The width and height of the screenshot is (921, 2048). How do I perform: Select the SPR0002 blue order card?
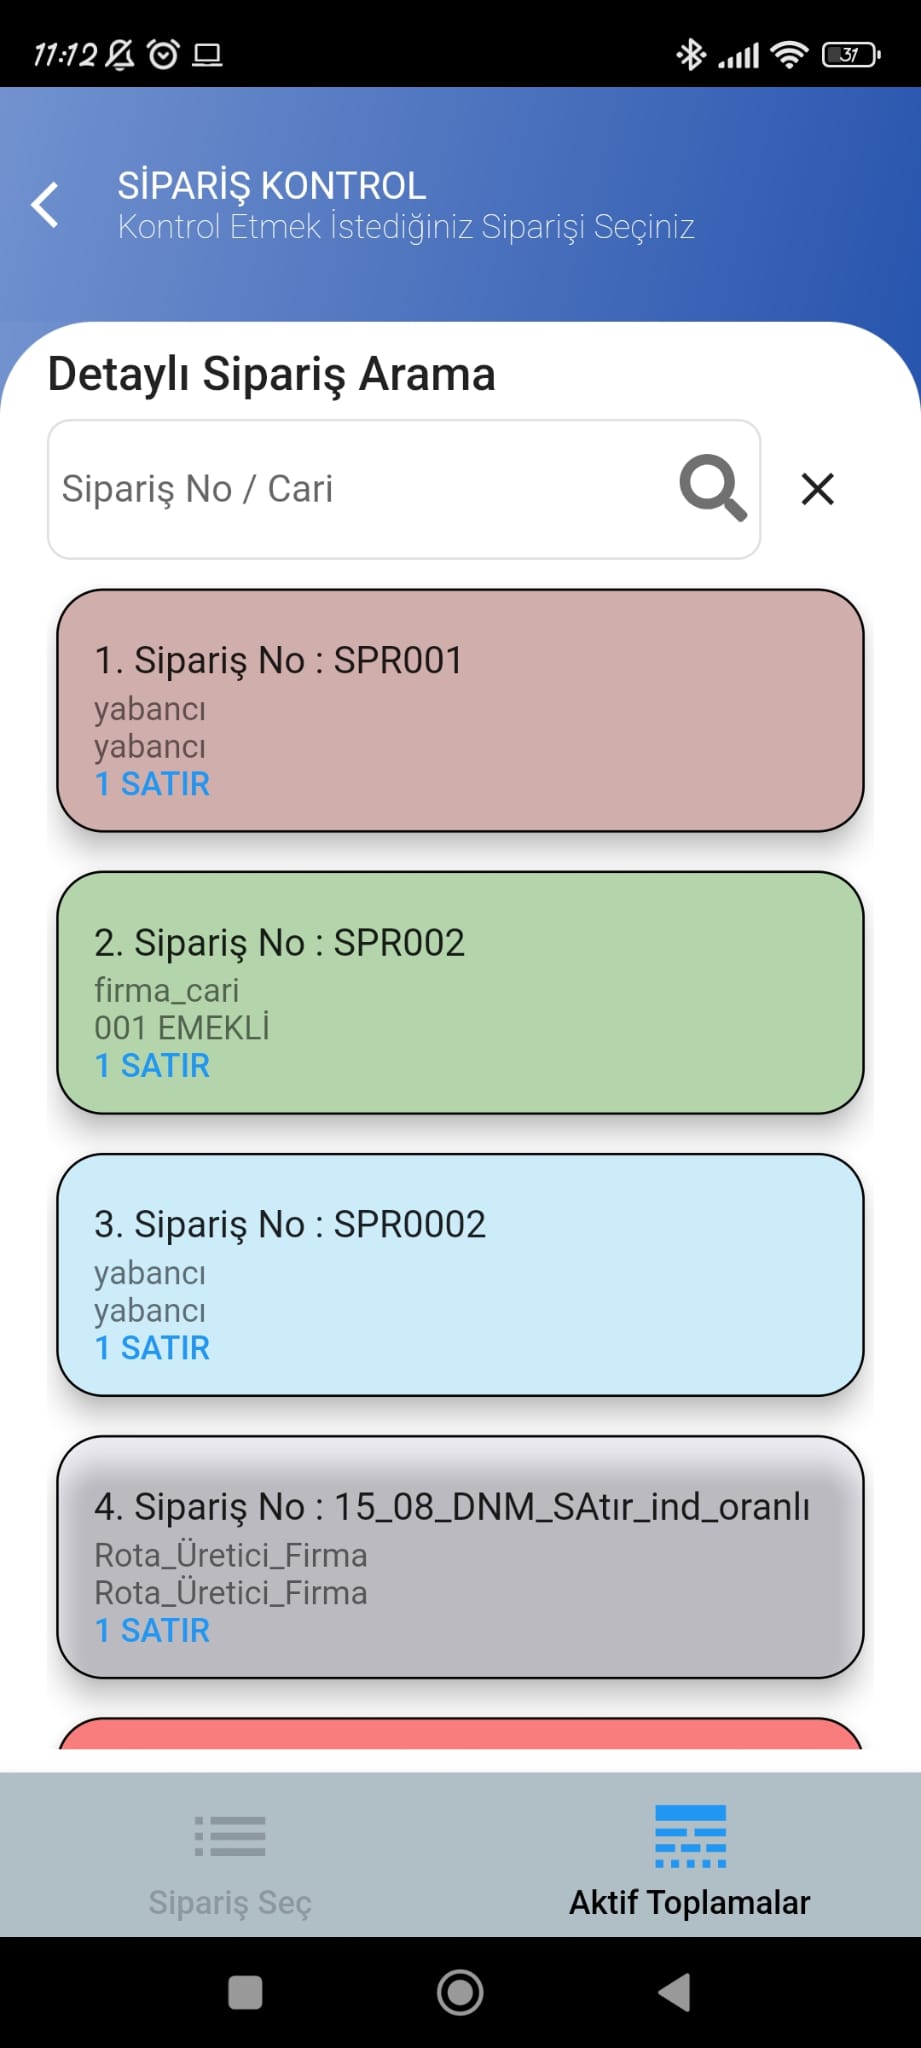pyautogui.click(x=460, y=1274)
